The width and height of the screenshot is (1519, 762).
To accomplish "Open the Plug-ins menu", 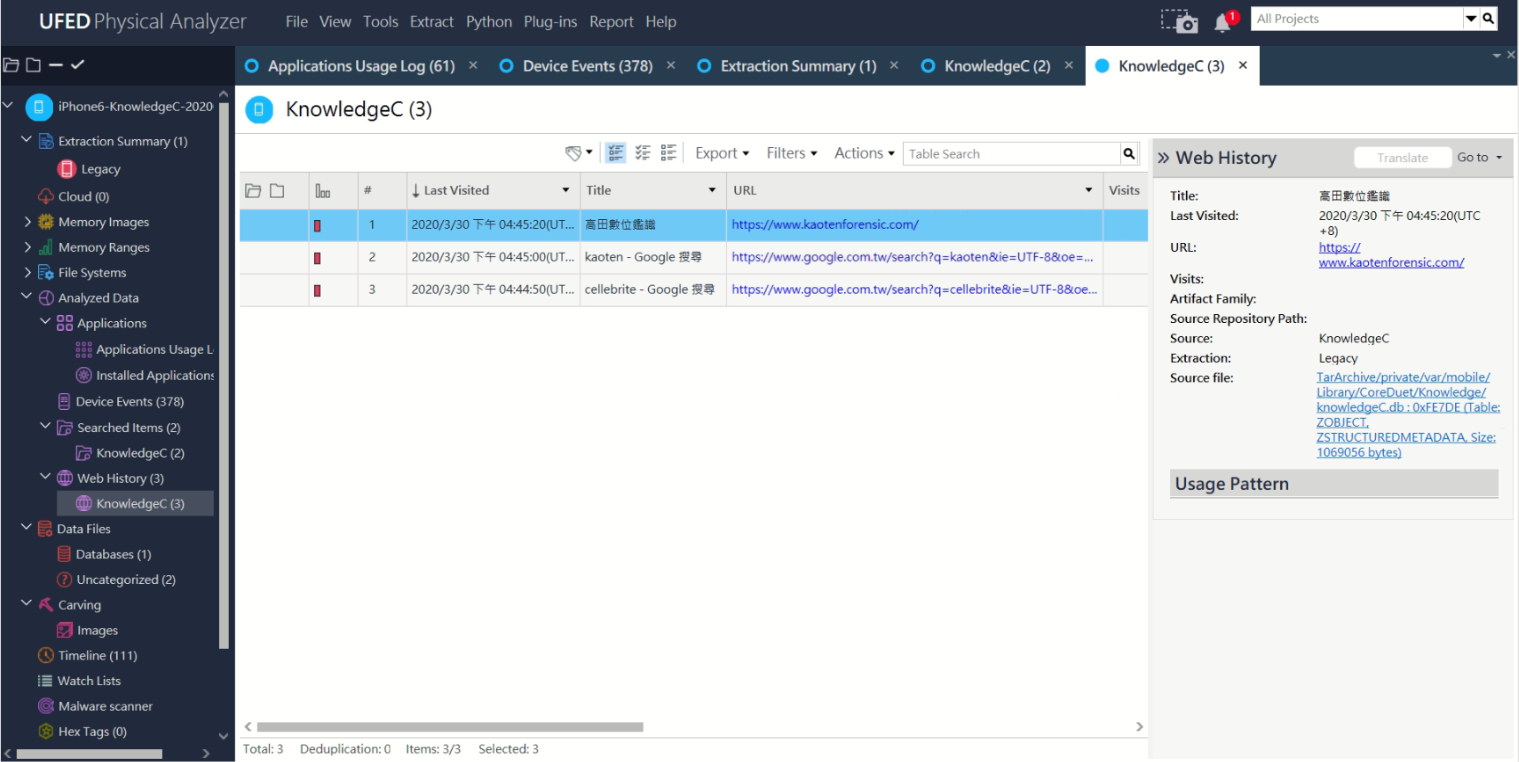I will coord(550,21).
